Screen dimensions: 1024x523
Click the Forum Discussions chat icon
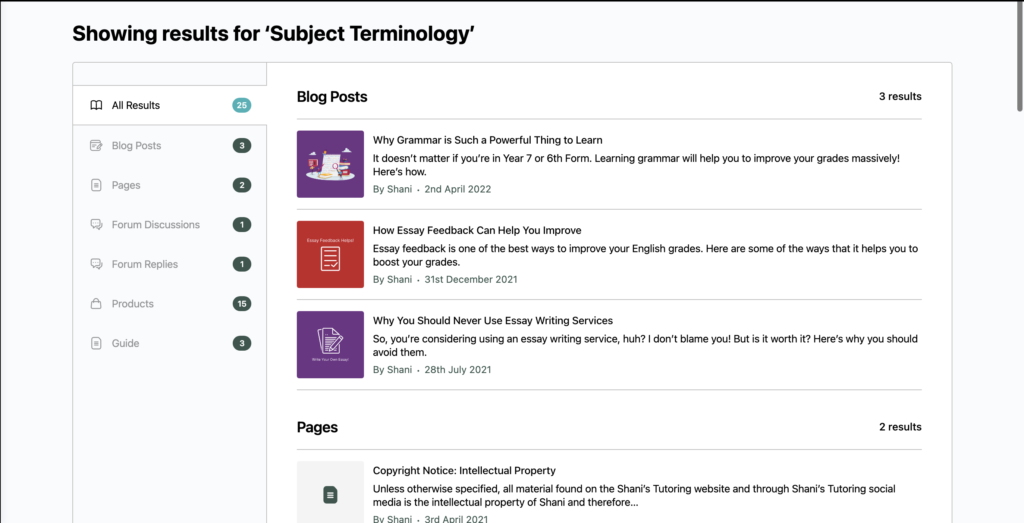point(96,225)
